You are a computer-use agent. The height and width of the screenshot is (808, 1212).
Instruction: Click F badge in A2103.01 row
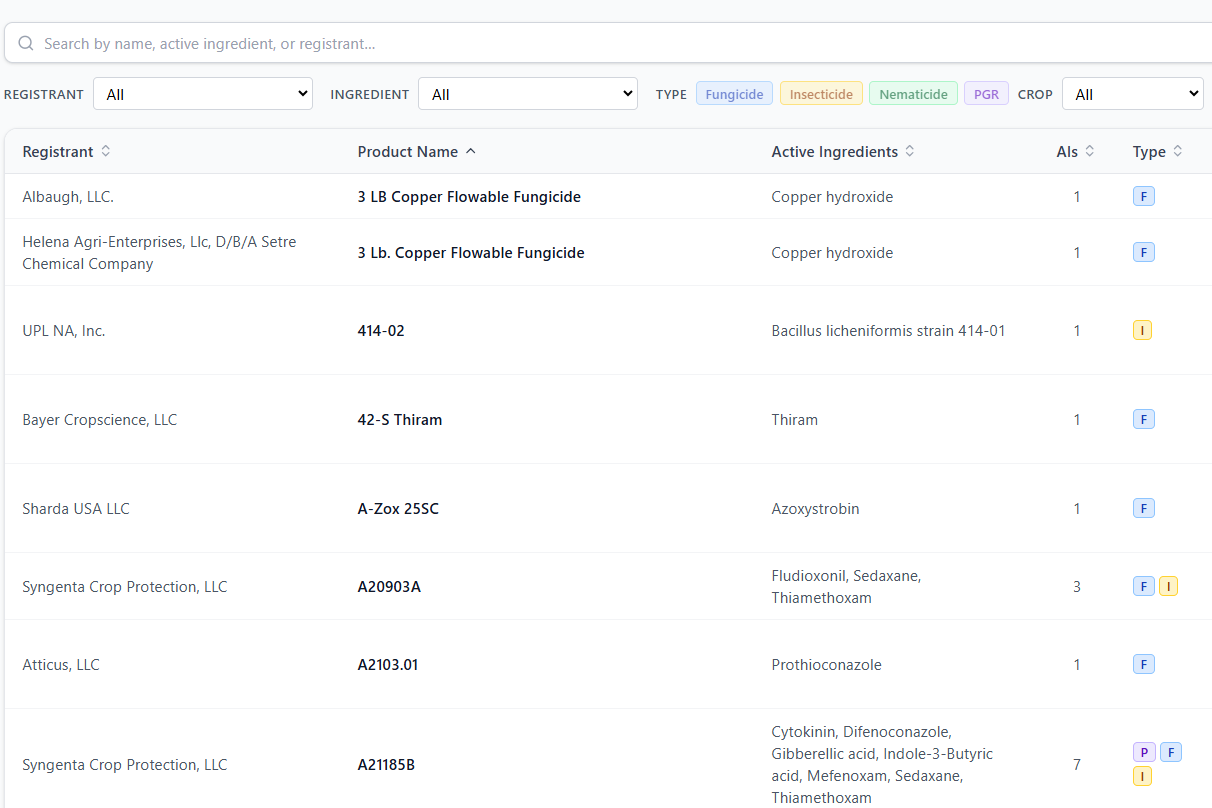point(1144,664)
